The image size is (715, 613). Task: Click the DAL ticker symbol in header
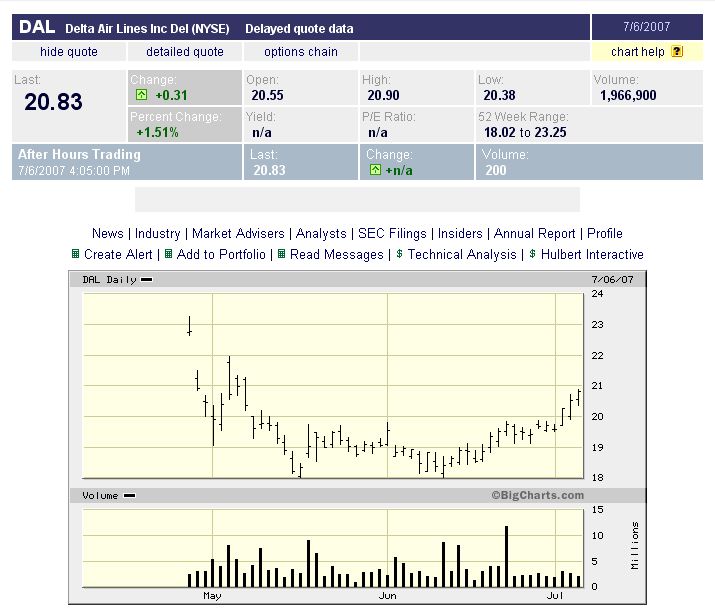pos(37,27)
